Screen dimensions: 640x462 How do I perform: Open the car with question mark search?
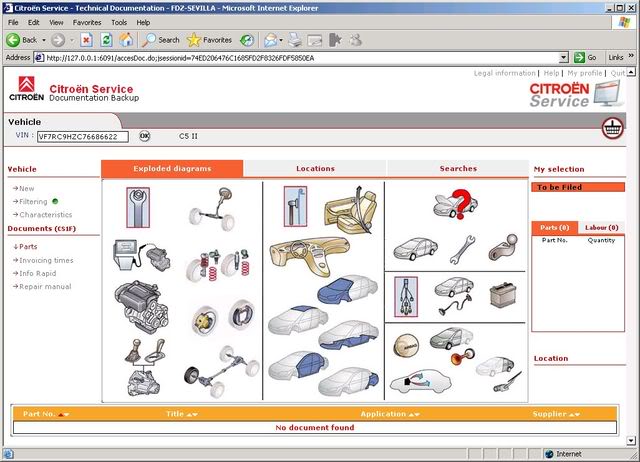(455, 204)
